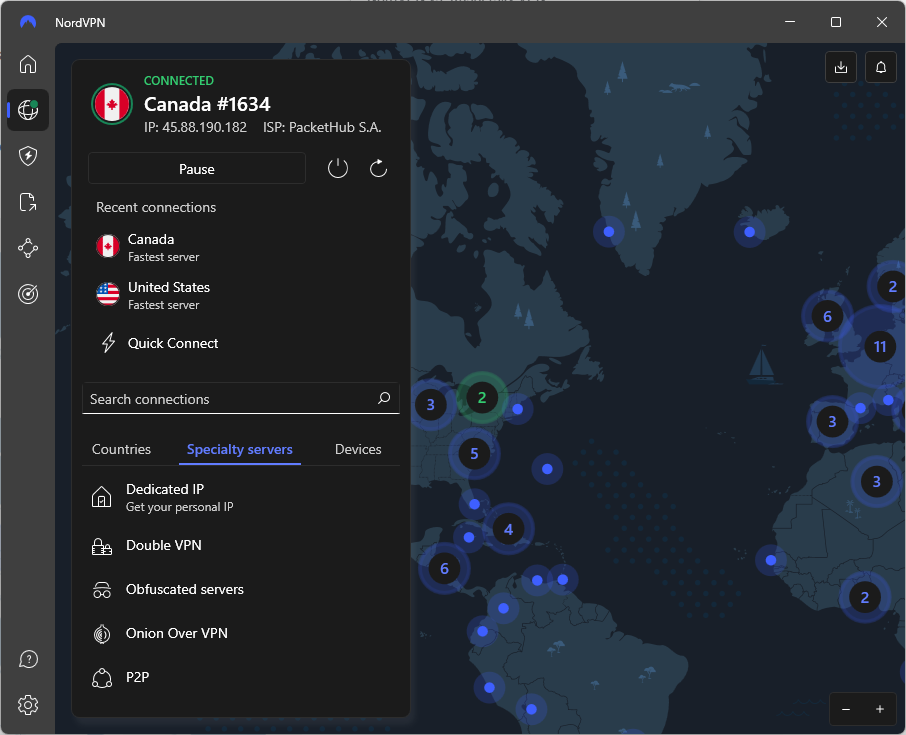This screenshot has height=735, width=906.
Task: Open Dark Web Monitor radar sidebar icon
Action: [28, 294]
